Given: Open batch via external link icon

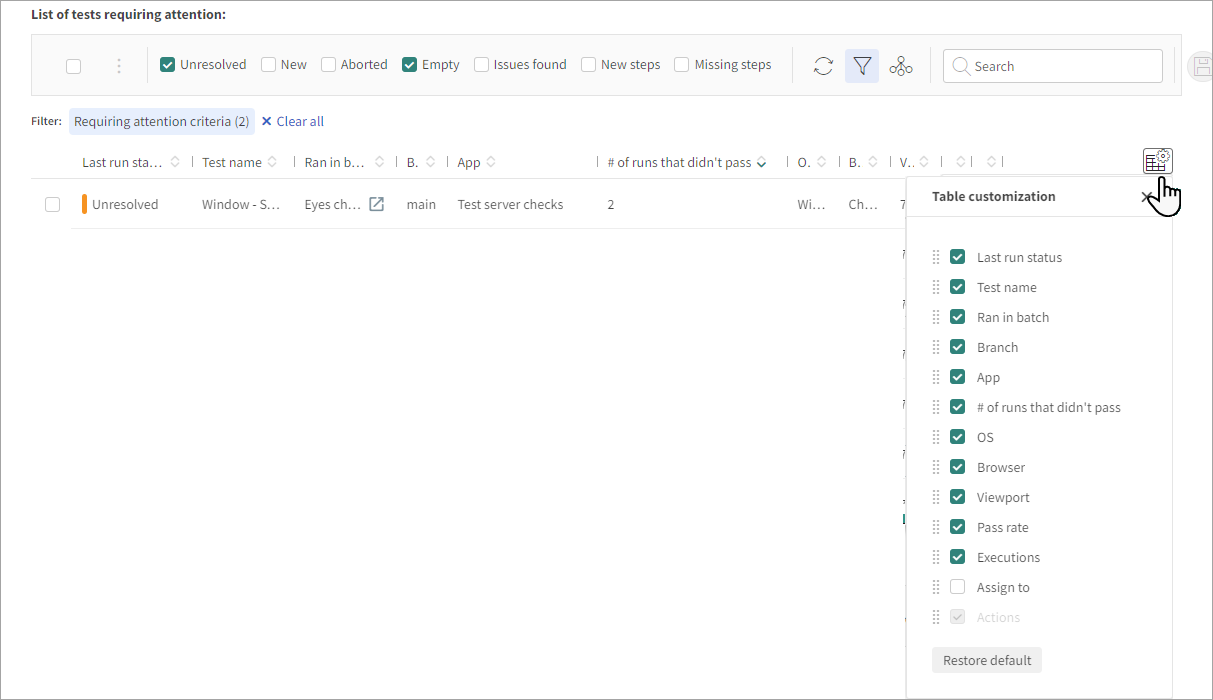Looking at the screenshot, I should [376, 204].
